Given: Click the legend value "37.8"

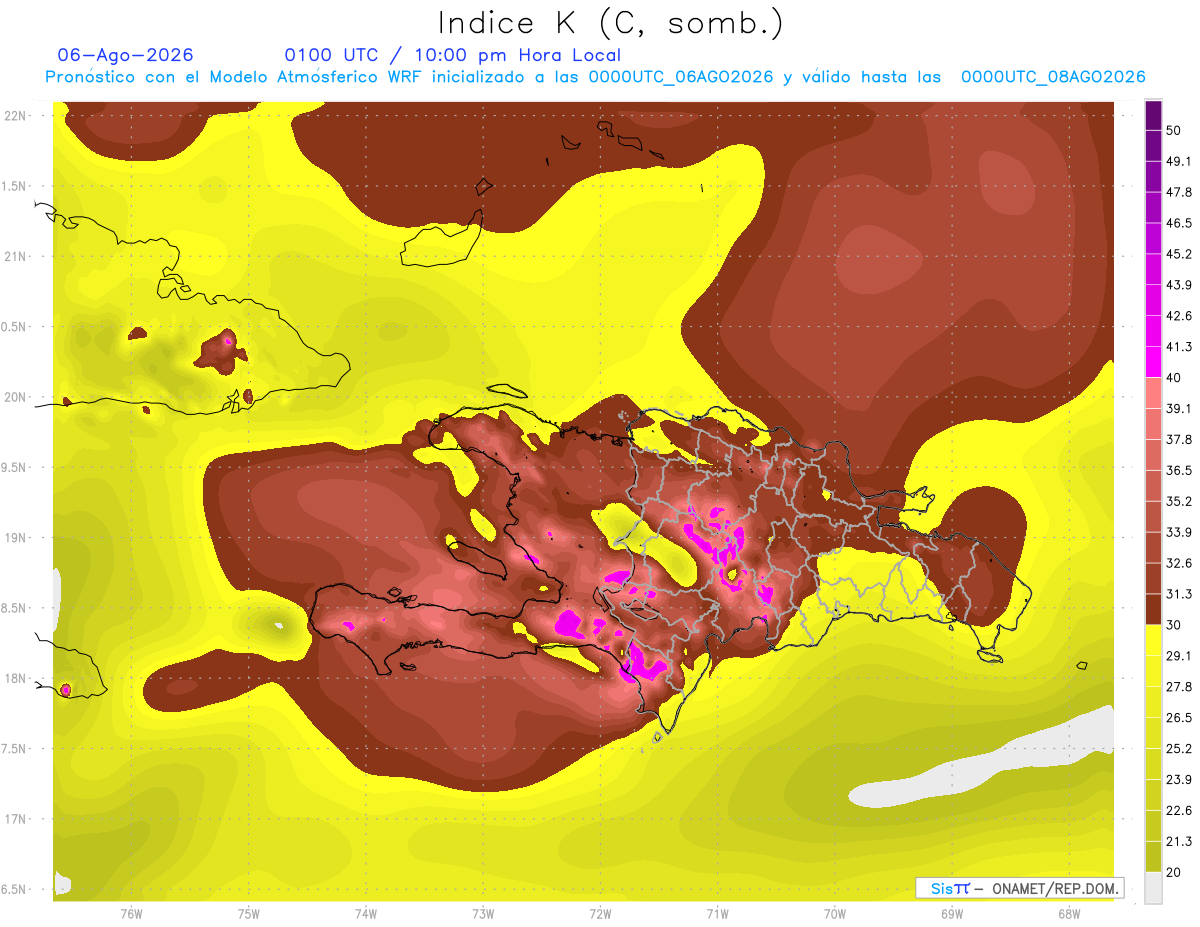Looking at the screenshot, I should click(1180, 439).
